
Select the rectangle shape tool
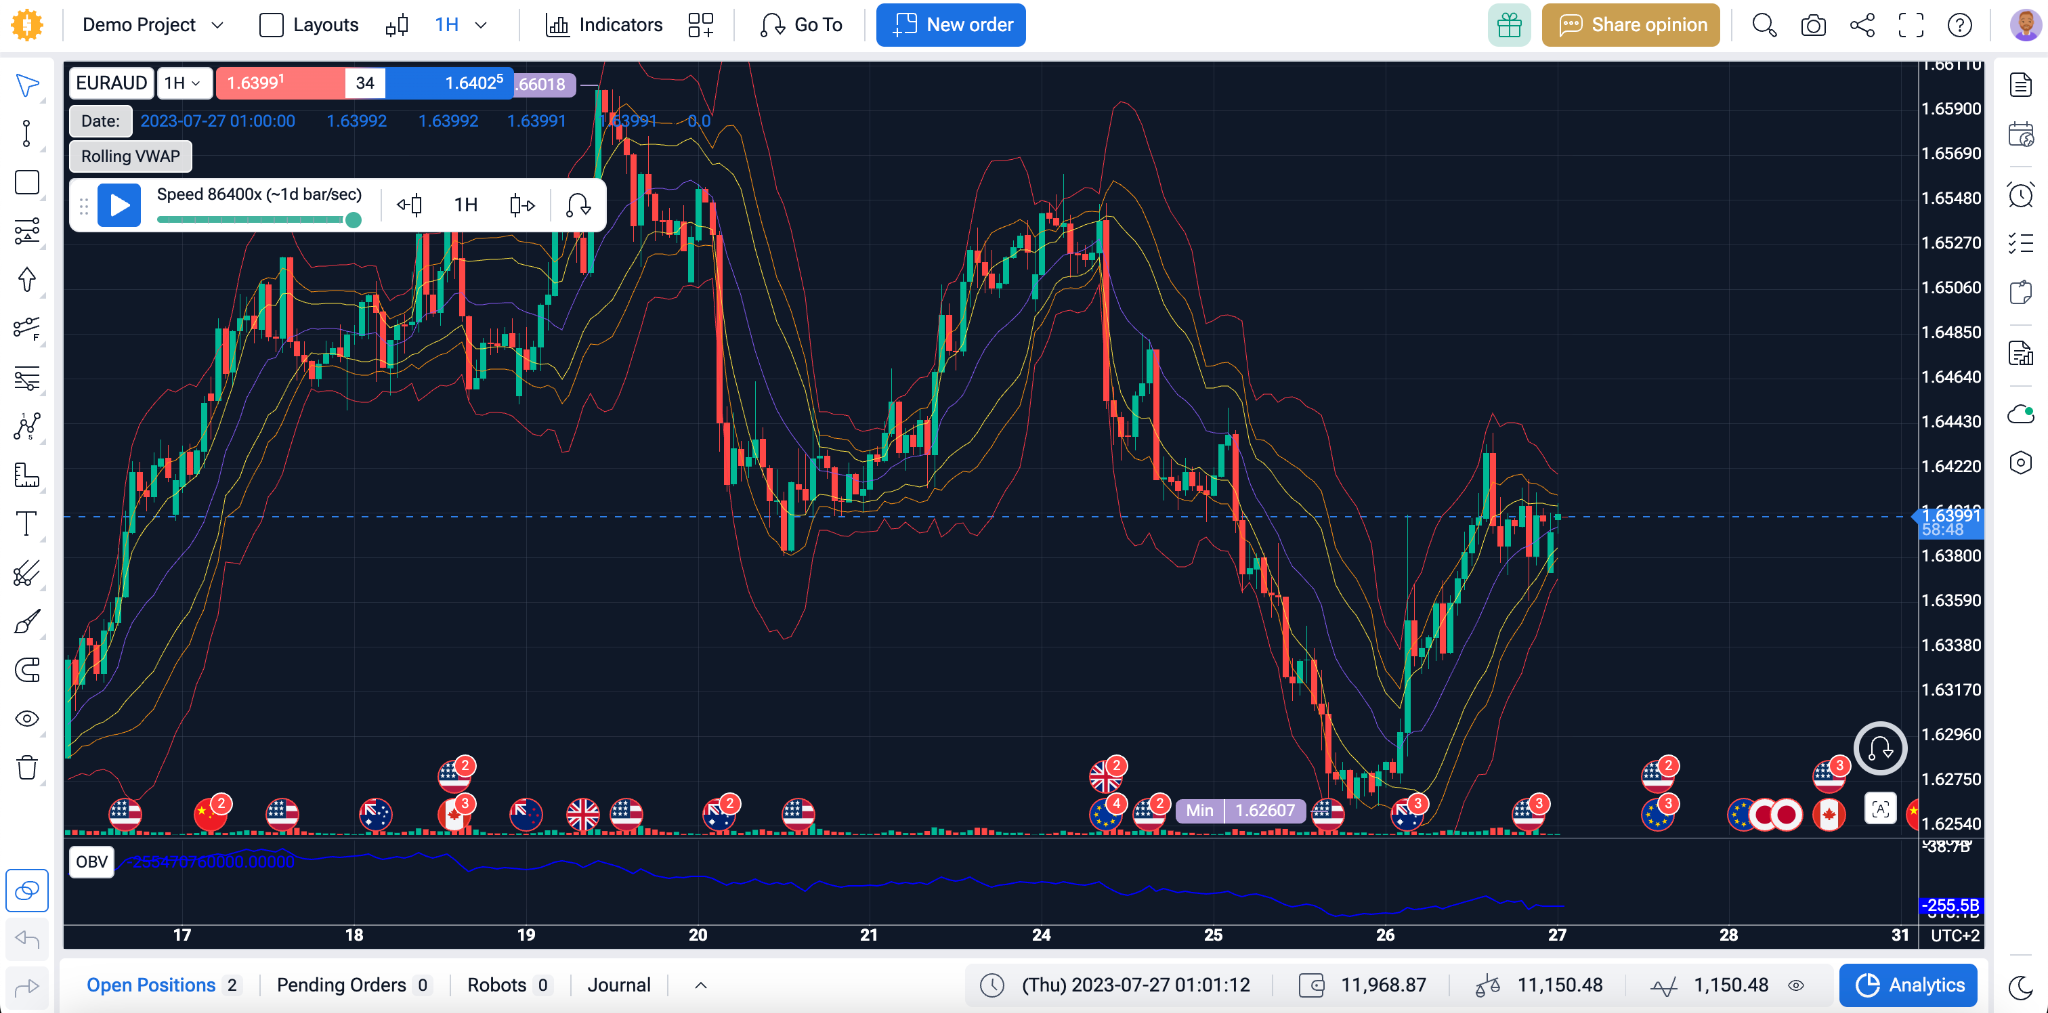27,182
